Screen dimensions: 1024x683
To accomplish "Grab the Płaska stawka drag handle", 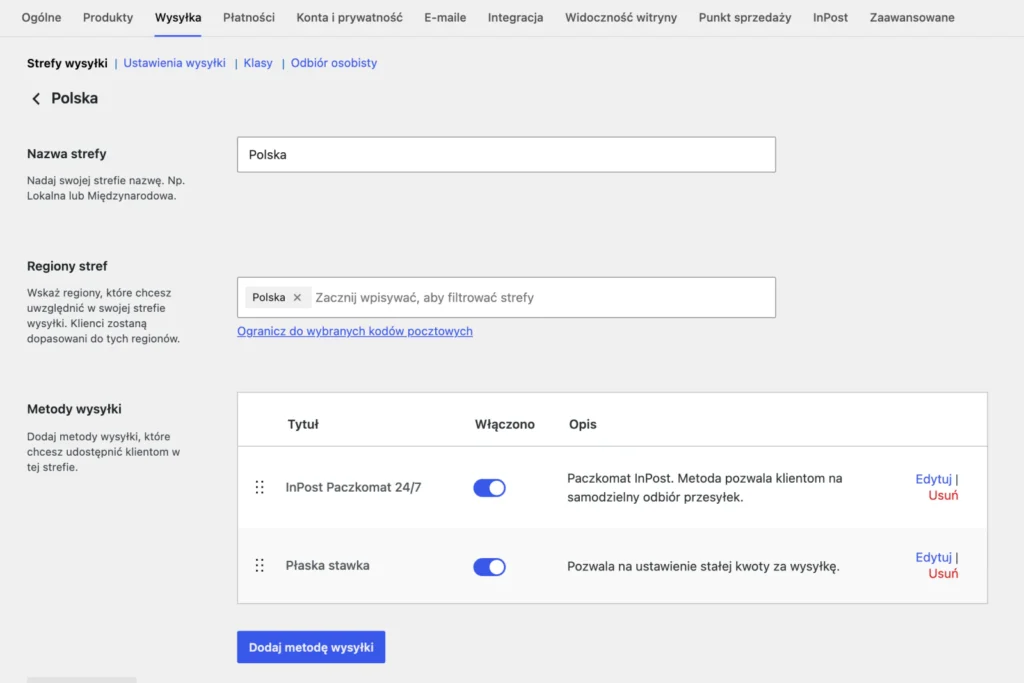I will (259, 565).
